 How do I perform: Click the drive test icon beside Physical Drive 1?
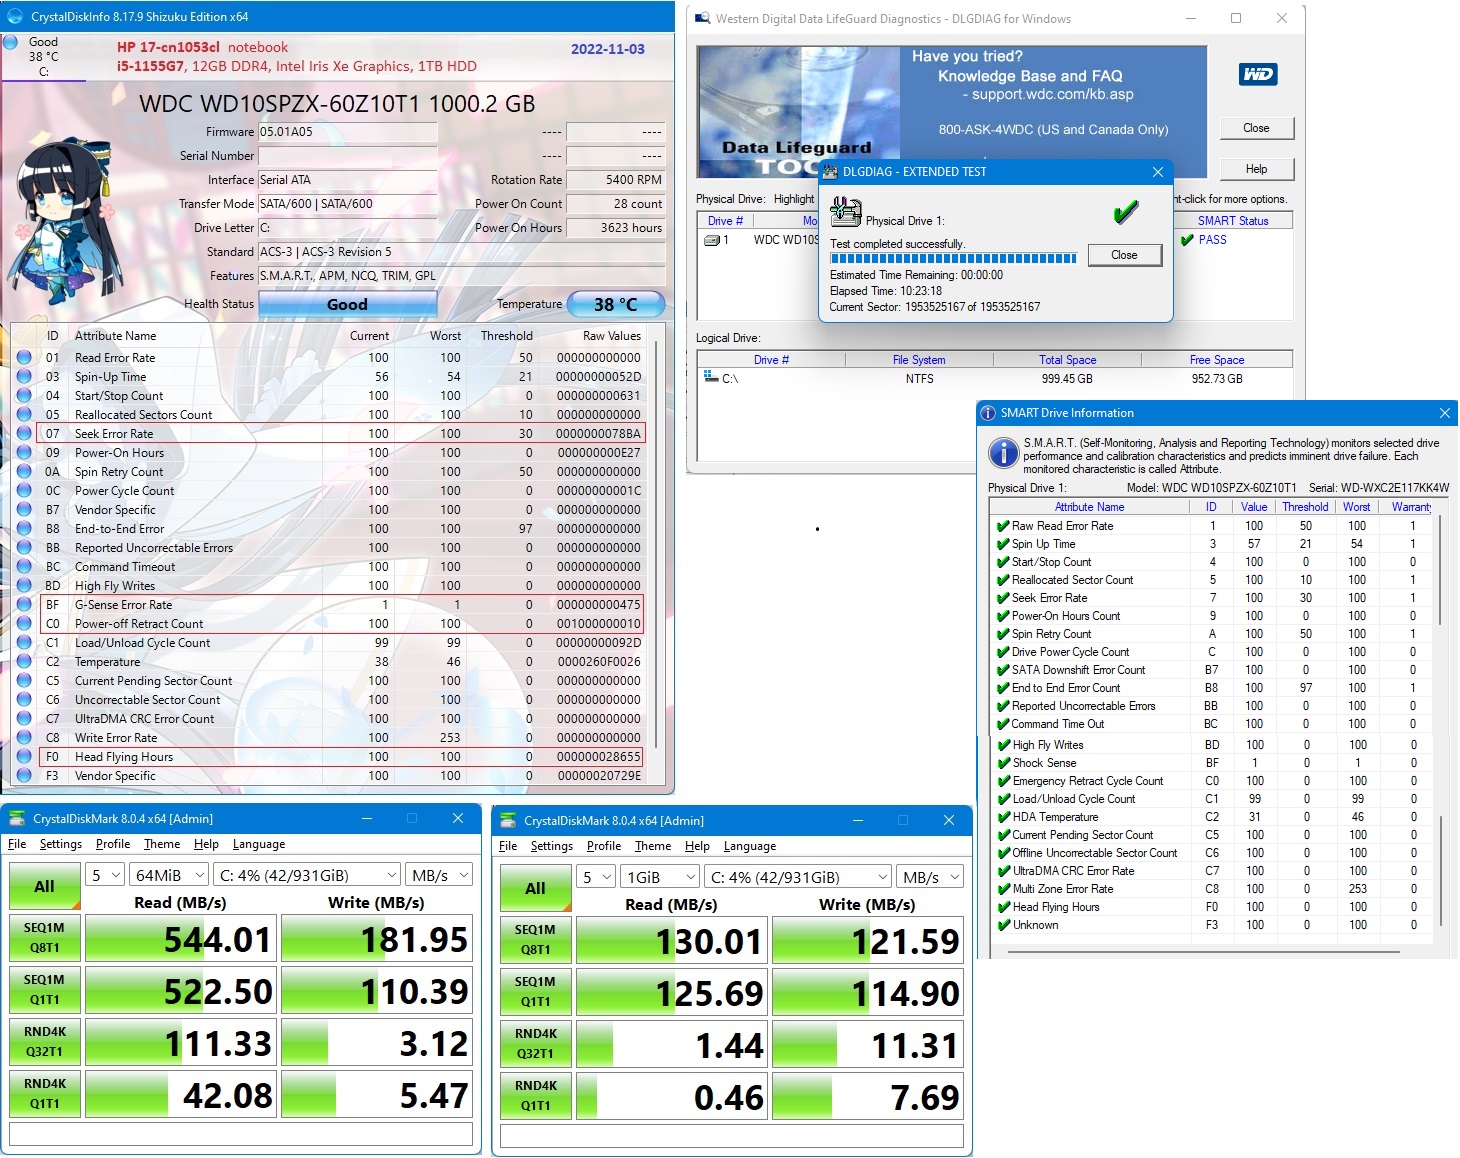point(846,212)
